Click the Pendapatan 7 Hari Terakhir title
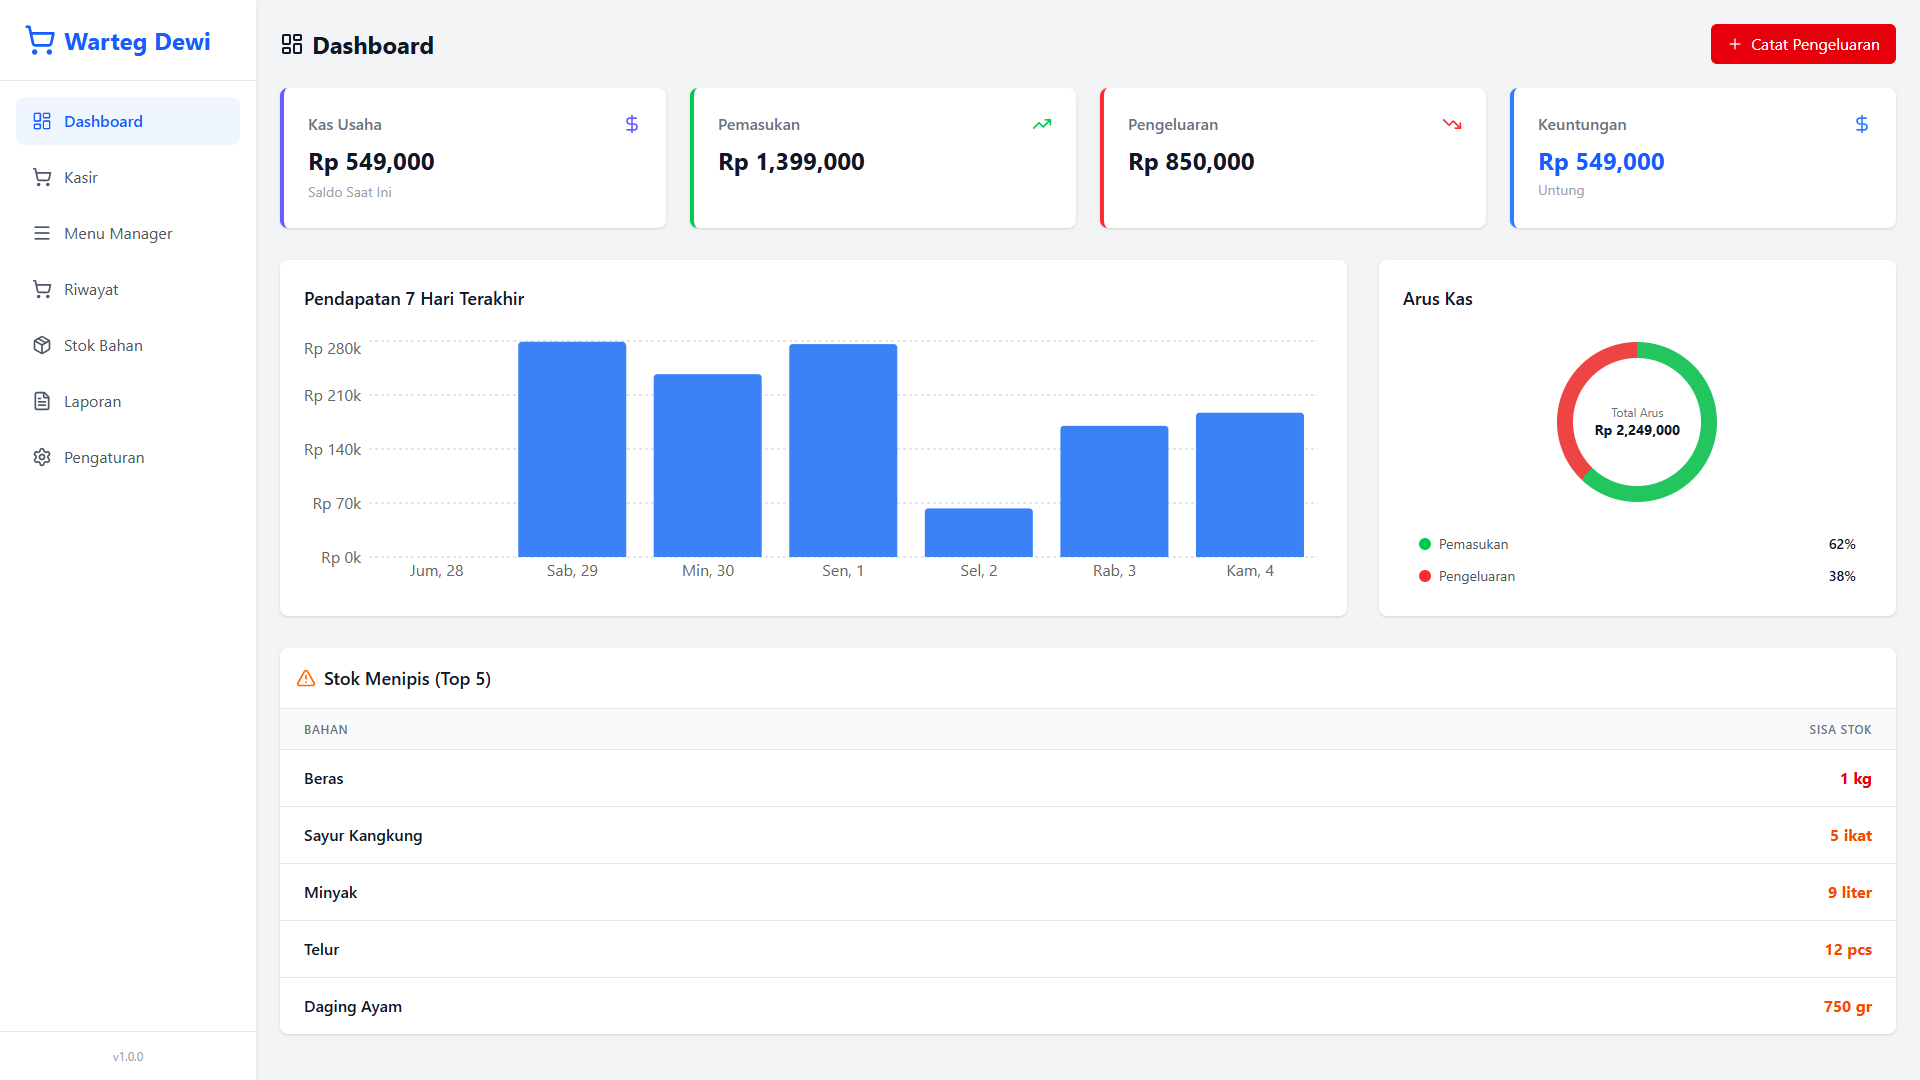The image size is (1920, 1080). click(414, 298)
